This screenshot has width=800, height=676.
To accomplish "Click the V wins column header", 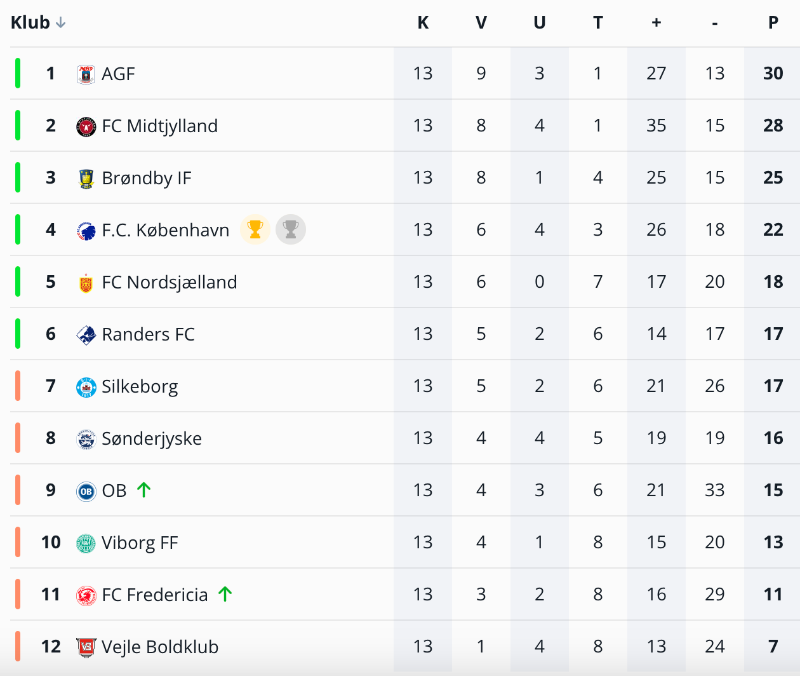I will pyautogui.click(x=481, y=23).
